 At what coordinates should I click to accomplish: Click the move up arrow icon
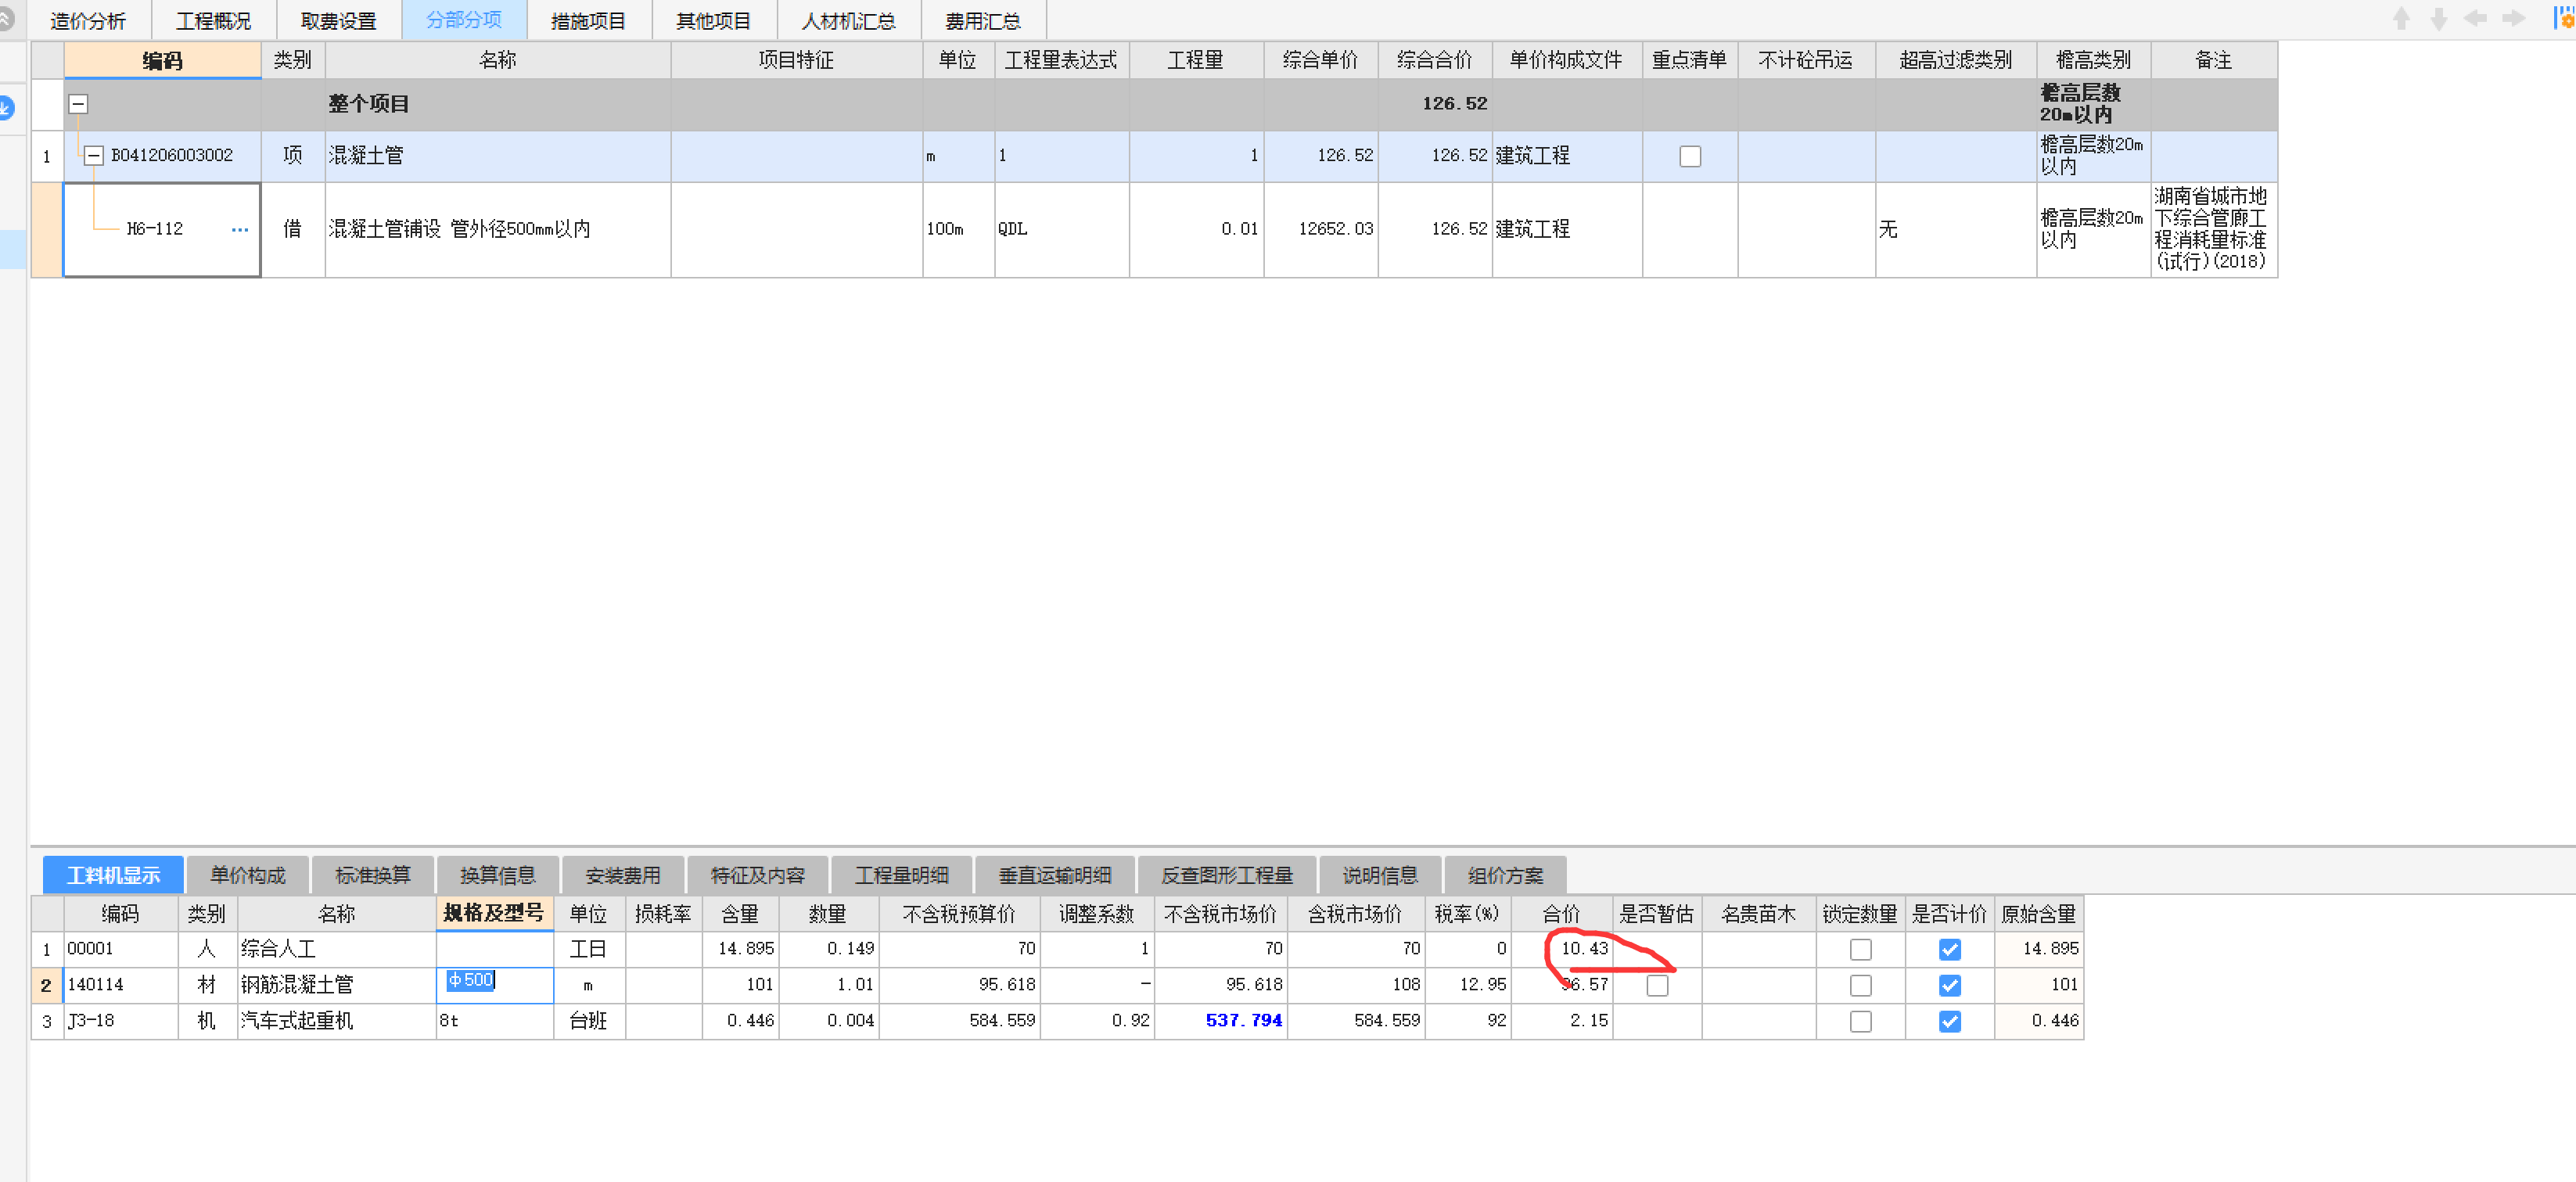click(2401, 19)
